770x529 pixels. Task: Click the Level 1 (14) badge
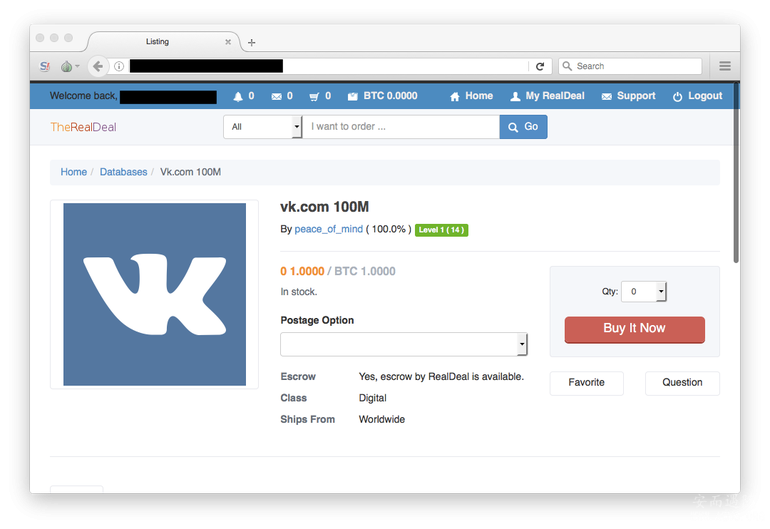(x=441, y=230)
